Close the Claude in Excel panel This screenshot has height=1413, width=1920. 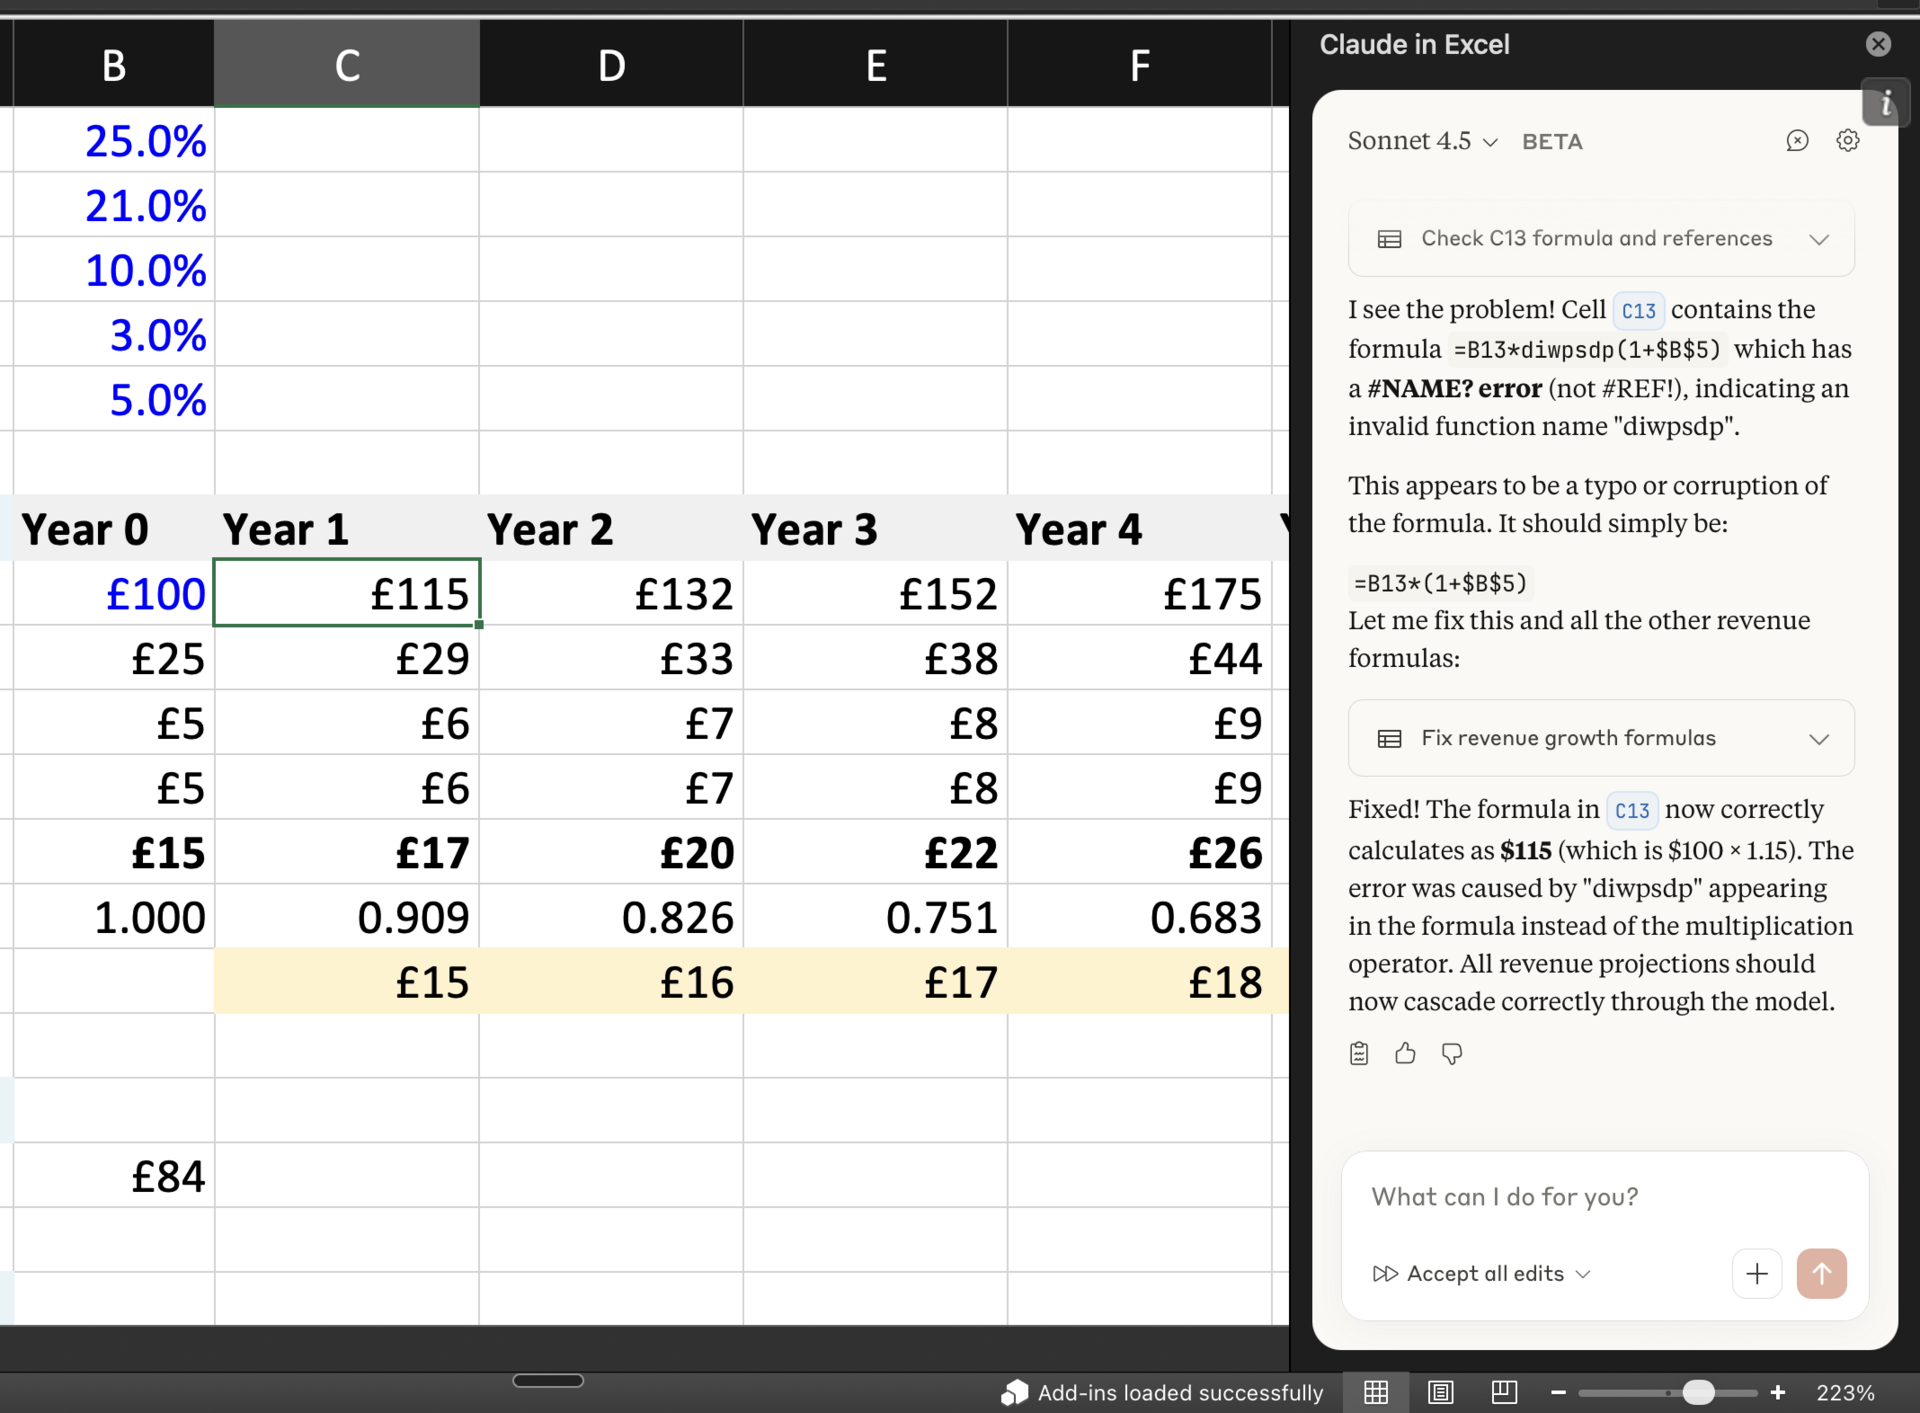pos(1877,43)
